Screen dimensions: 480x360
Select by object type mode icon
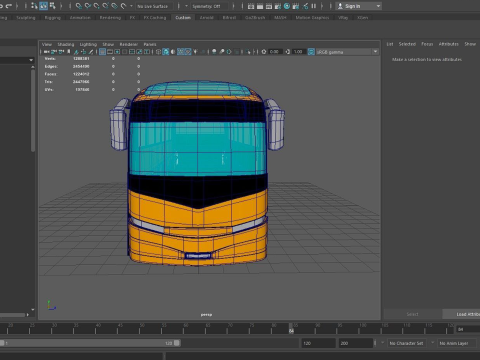43,6
